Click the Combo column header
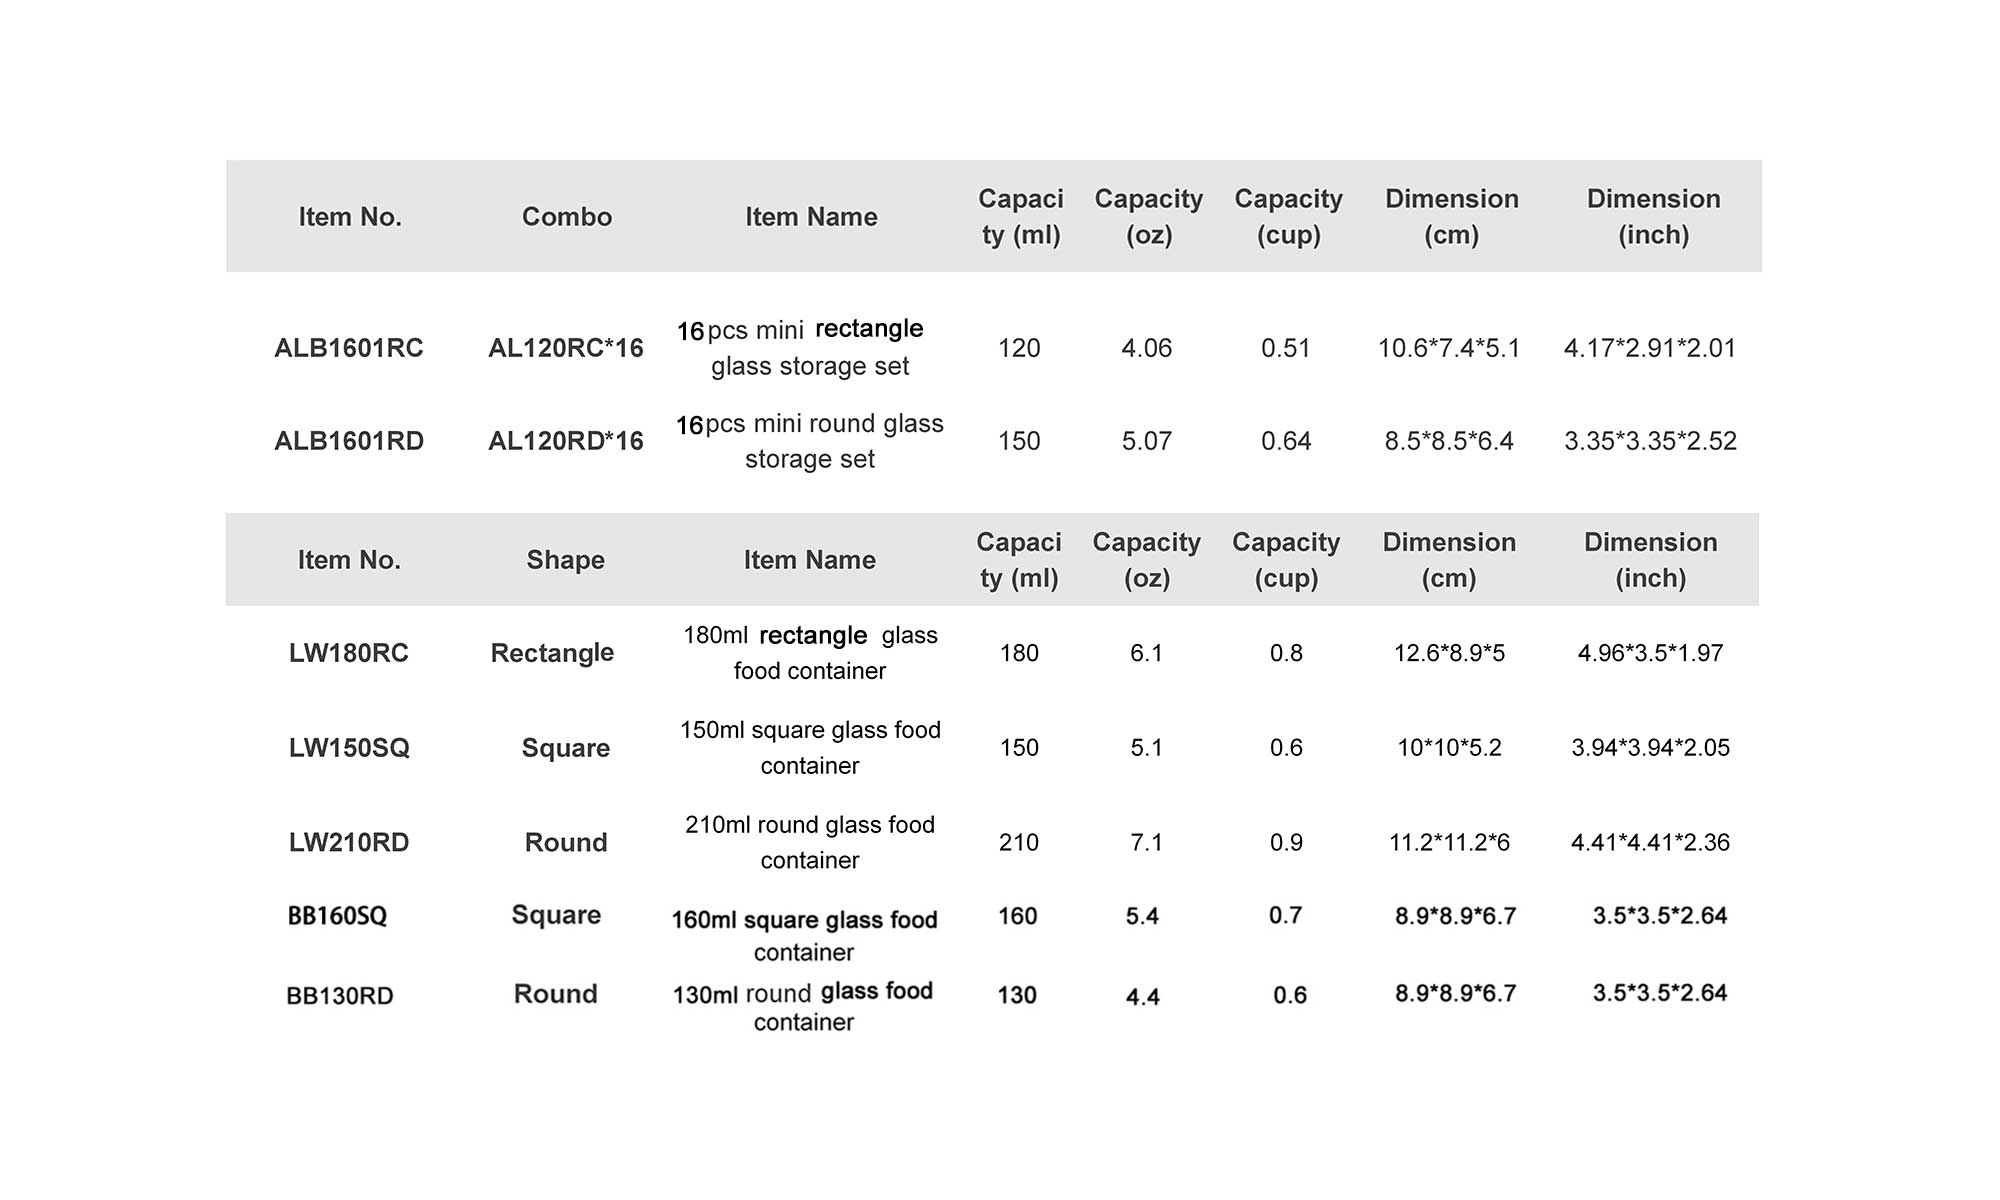Image resolution: width=2000 pixels, height=1200 pixels. point(567,217)
